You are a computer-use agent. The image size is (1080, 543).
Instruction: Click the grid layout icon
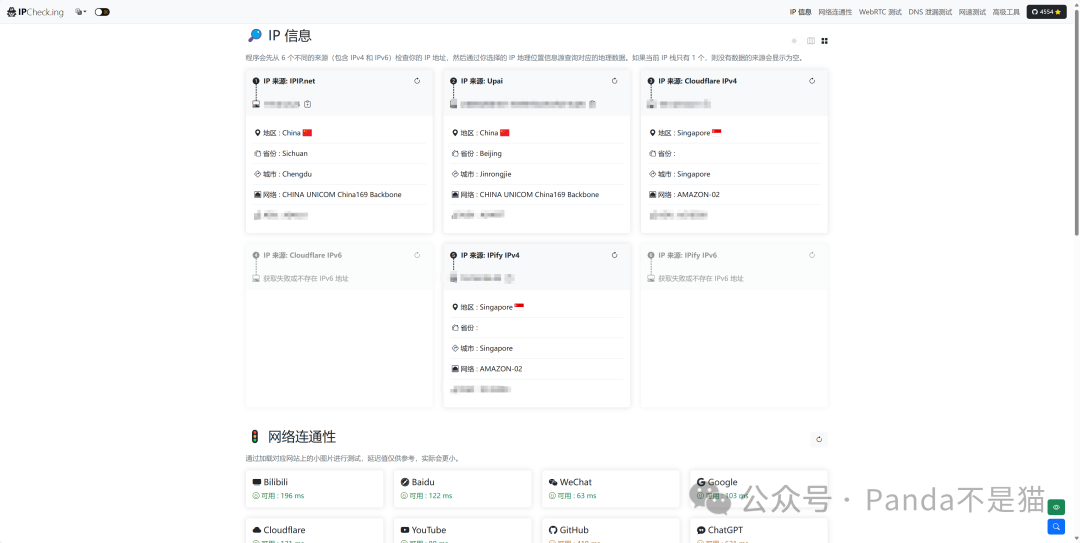point(824,41)
